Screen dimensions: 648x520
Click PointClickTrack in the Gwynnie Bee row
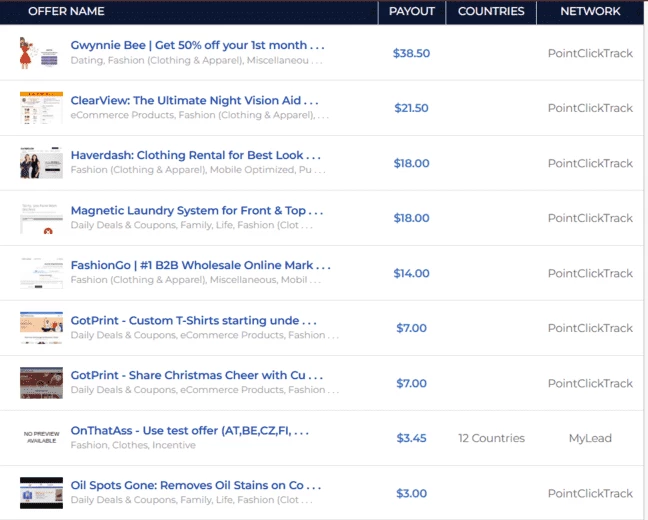point(590,53)
